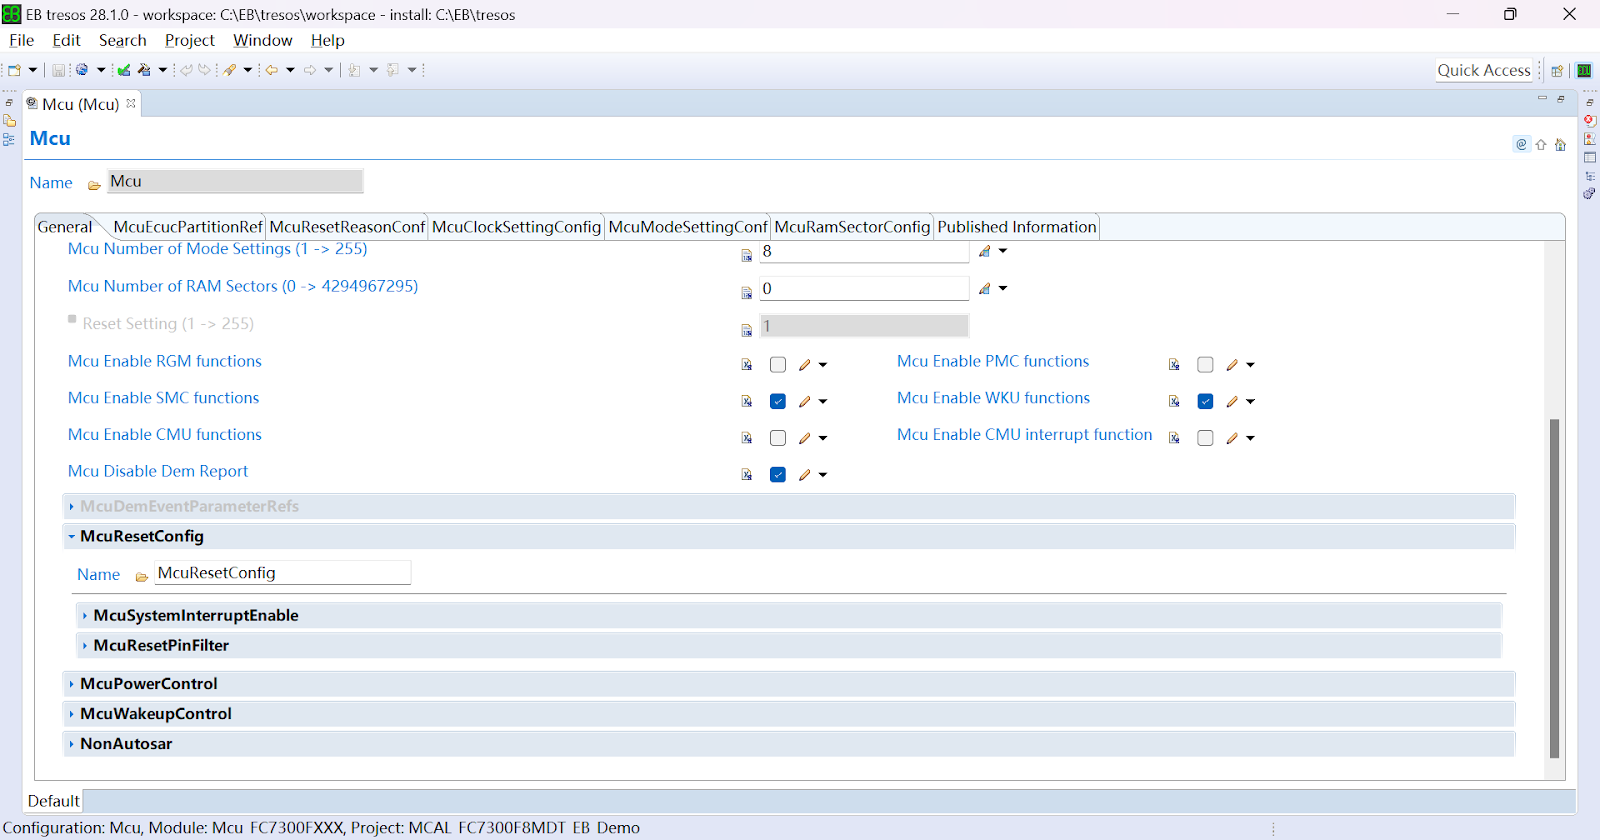Open the Error Log view icon in right sidebar
Viewport: 1600px width, 840px height.
click(x=1590, y=120)
